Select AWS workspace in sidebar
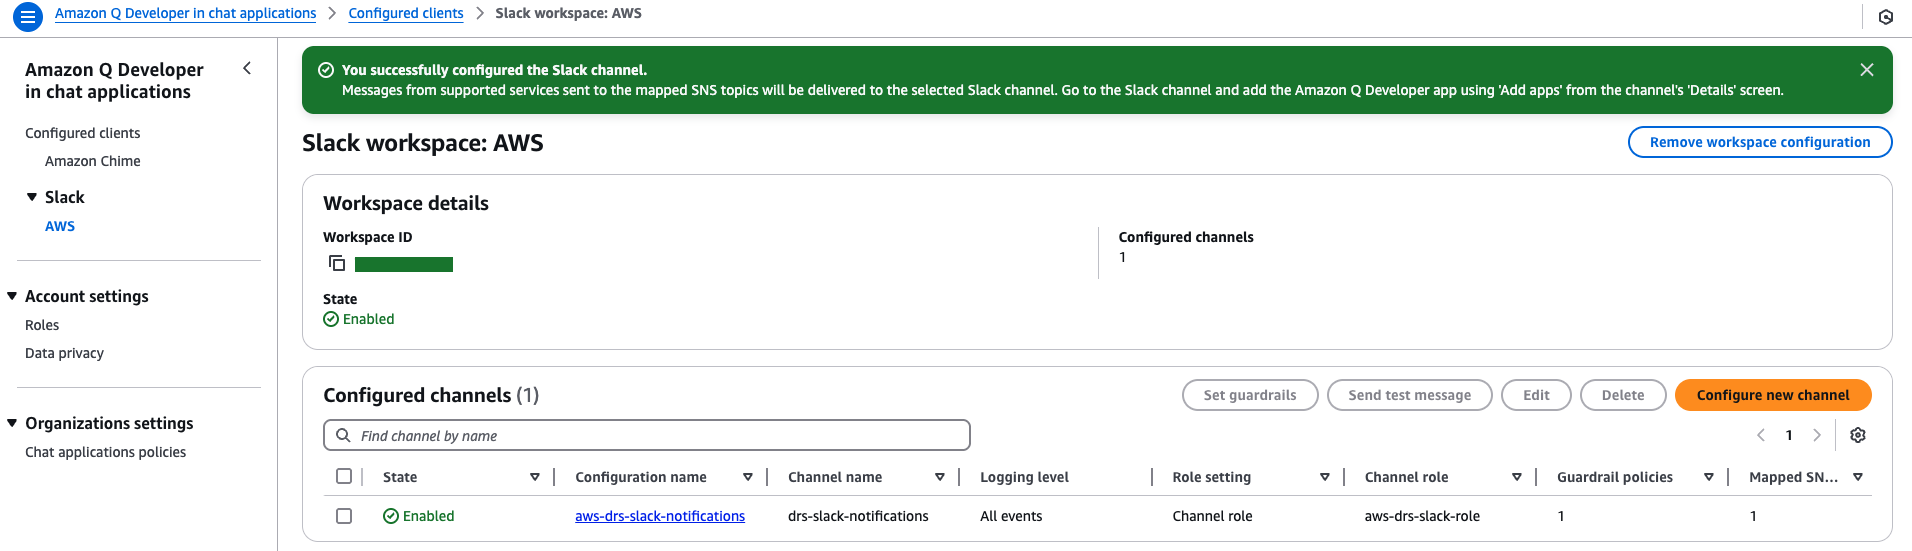1912x551 pixels. [x=60, y=226]
